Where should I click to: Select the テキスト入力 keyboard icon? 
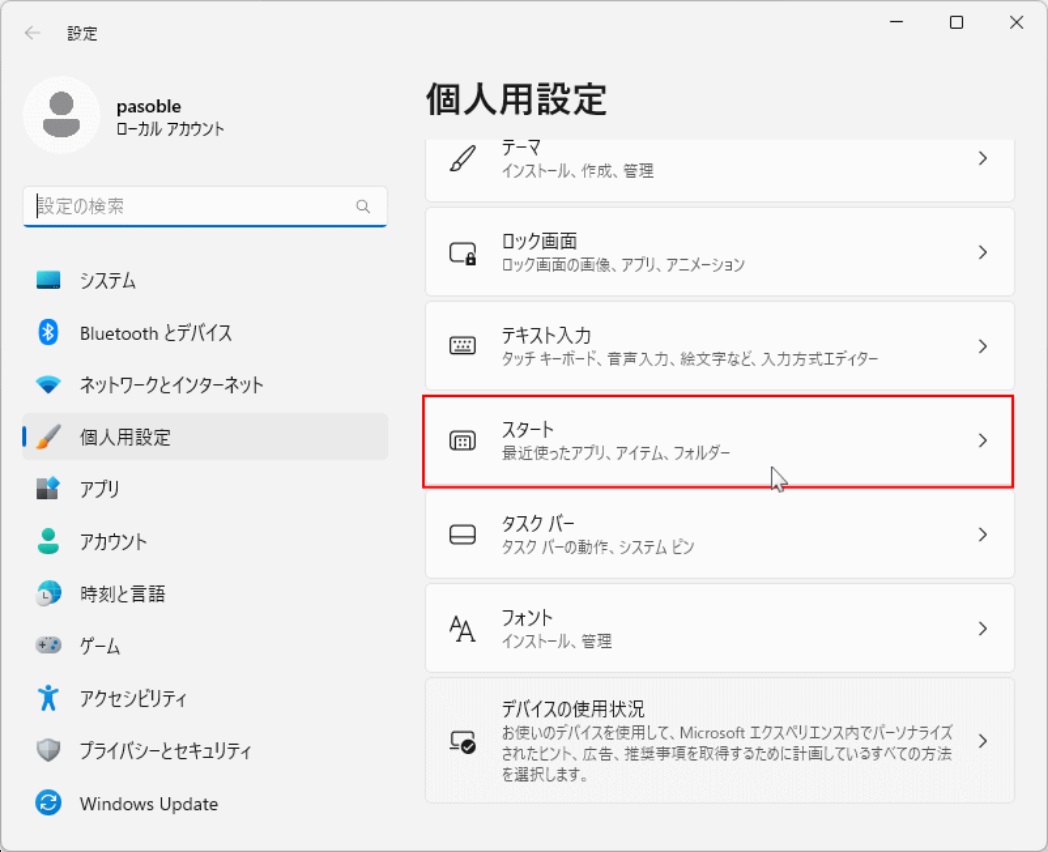pyautogui.click(x=461, y=346)
